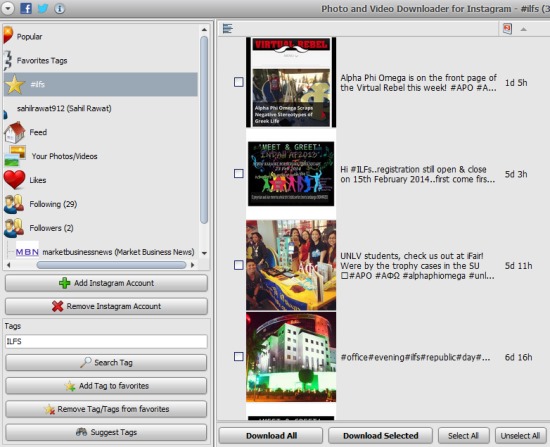Screen dimensions: 550x447
Task: Click the '6d 16h' timestamp
Action: [518, 357]
